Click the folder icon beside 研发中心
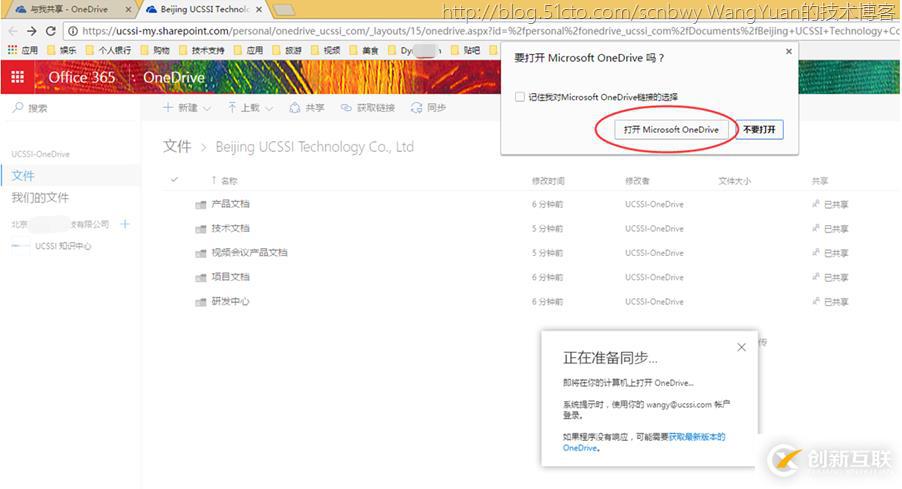Viewport: 902px width, 489px height. 201,302
